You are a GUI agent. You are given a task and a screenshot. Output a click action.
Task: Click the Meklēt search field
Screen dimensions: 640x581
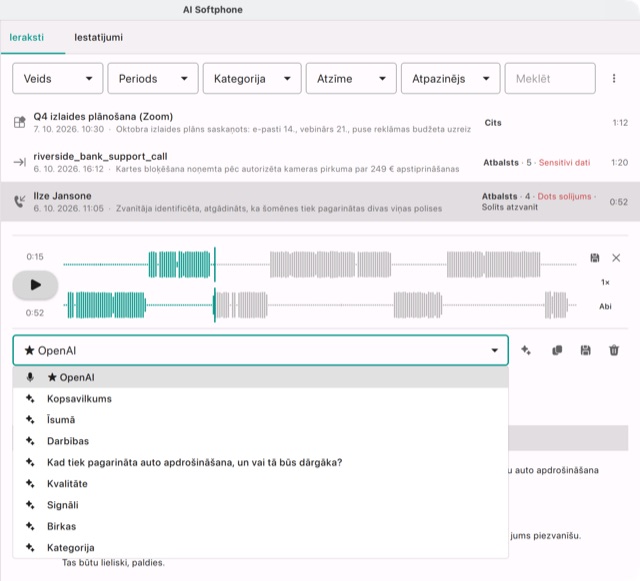(550, 78)
